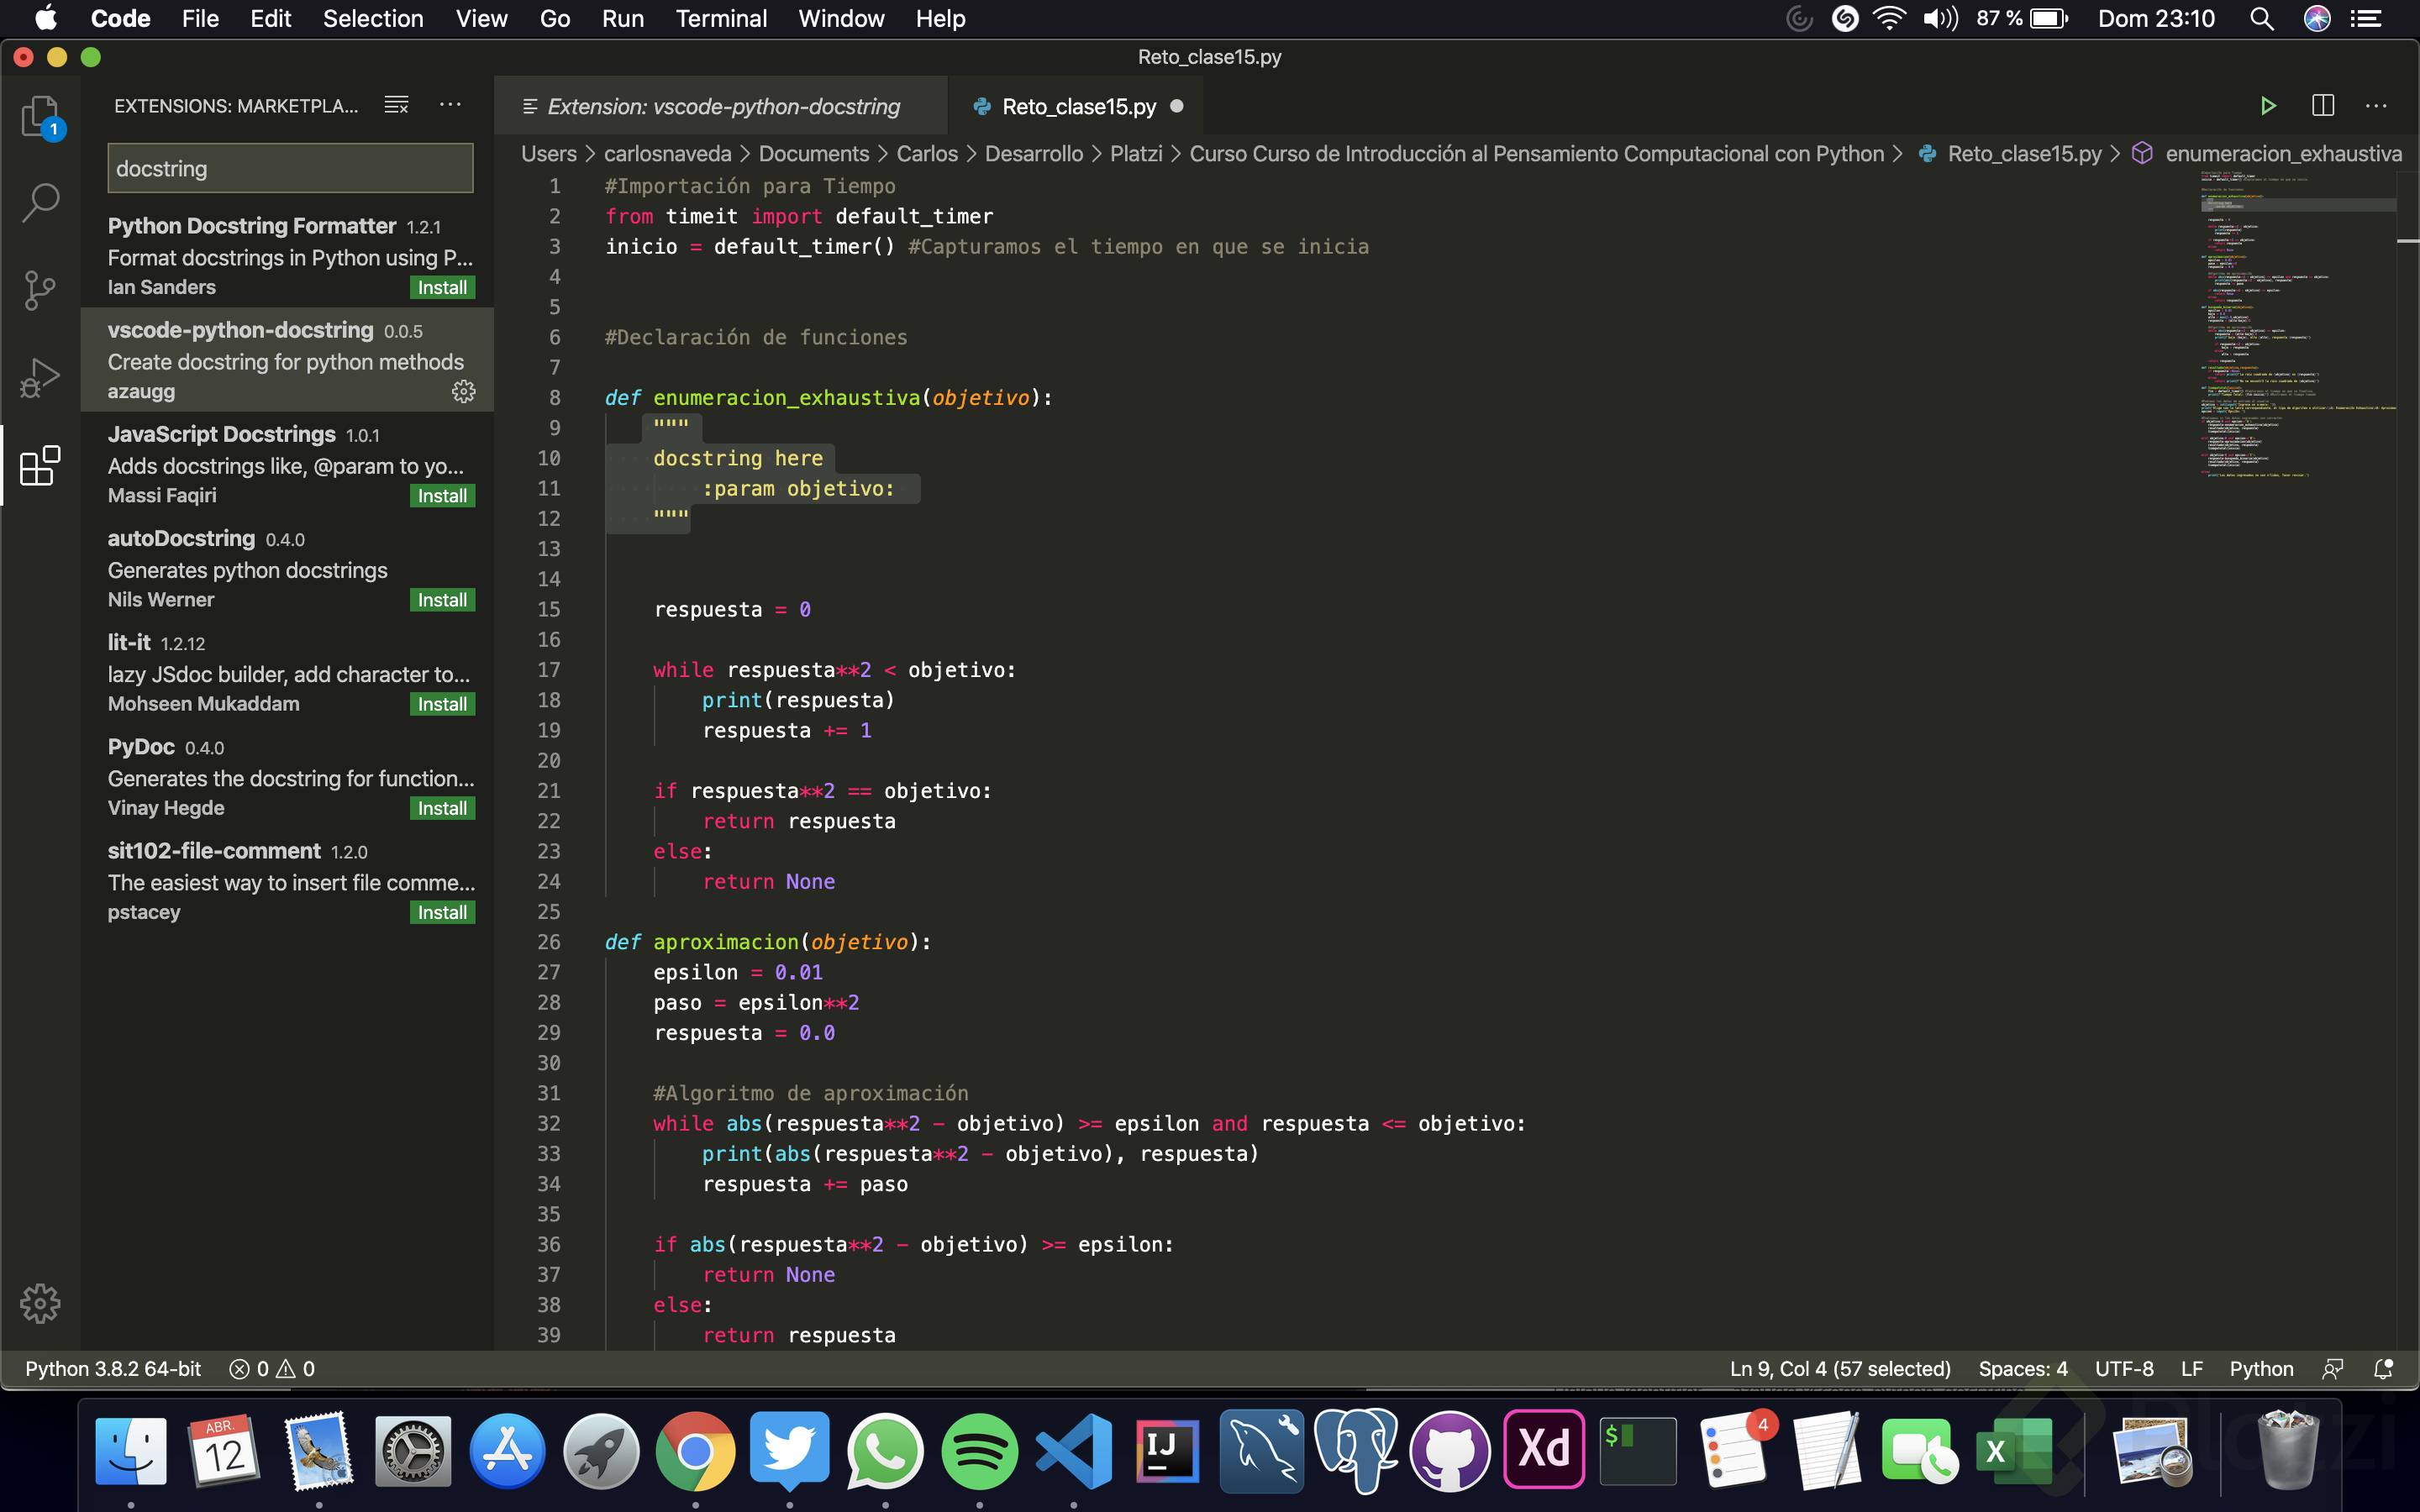Open the File menu
Screen dimensions: 2420x1512
200,19
